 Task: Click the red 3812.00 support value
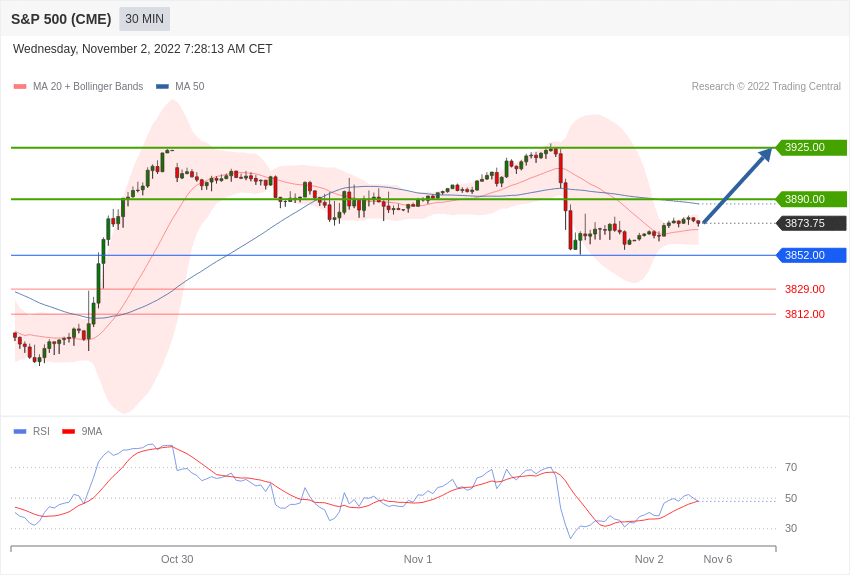(x=804, y=314)
